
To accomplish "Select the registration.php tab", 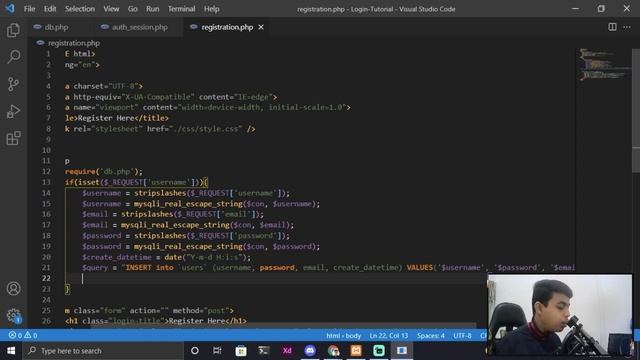I will (x=227, y=27).
